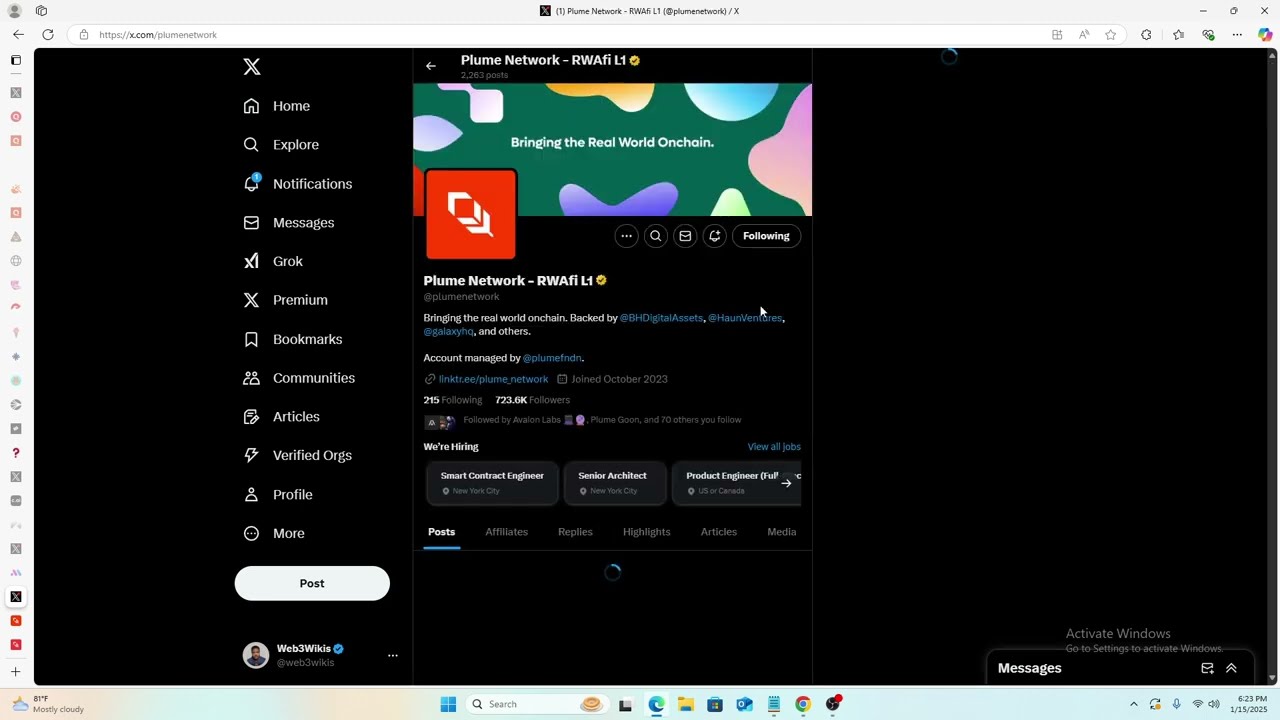Show hidden system tray icons

pyautogui.click(x=1133, y=704)
